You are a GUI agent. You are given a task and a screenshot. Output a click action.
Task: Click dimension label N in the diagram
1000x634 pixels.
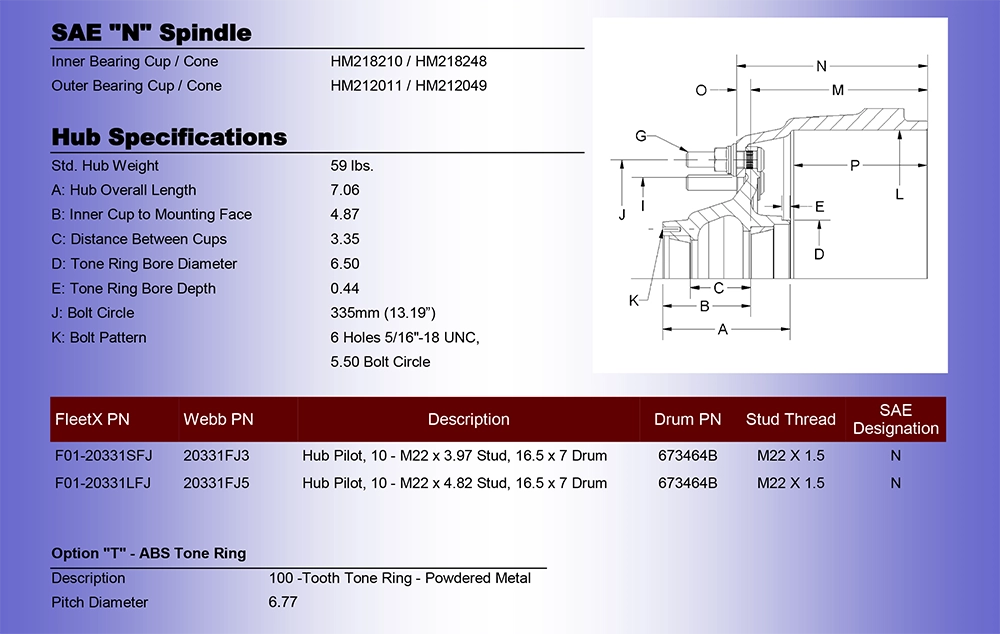821,66
